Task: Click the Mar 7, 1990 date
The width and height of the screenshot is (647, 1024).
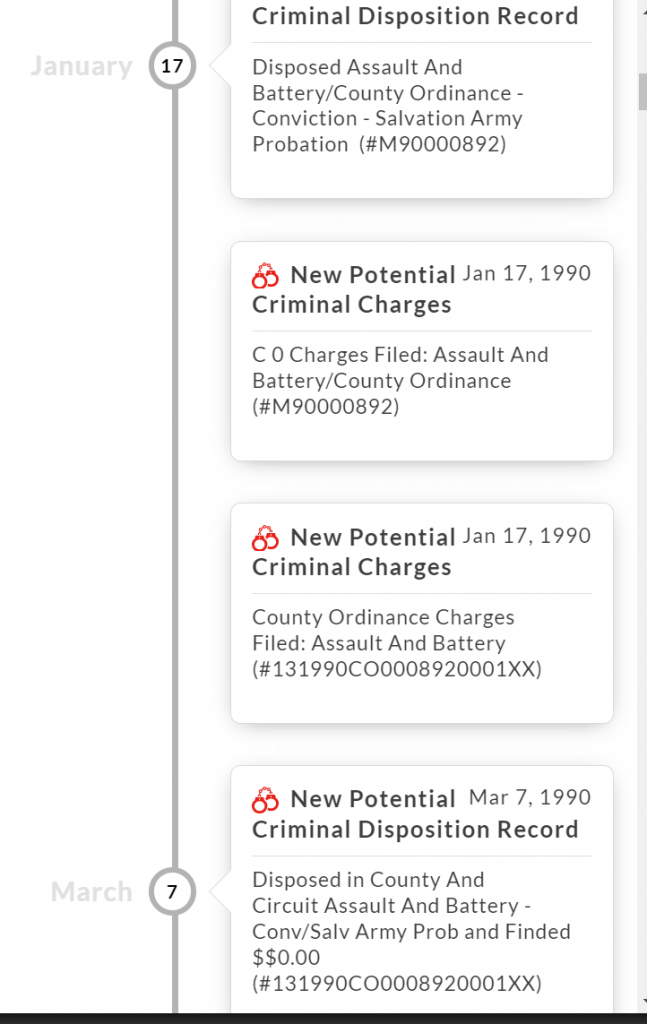Action: pyautogui.click(x=529, y=798)
